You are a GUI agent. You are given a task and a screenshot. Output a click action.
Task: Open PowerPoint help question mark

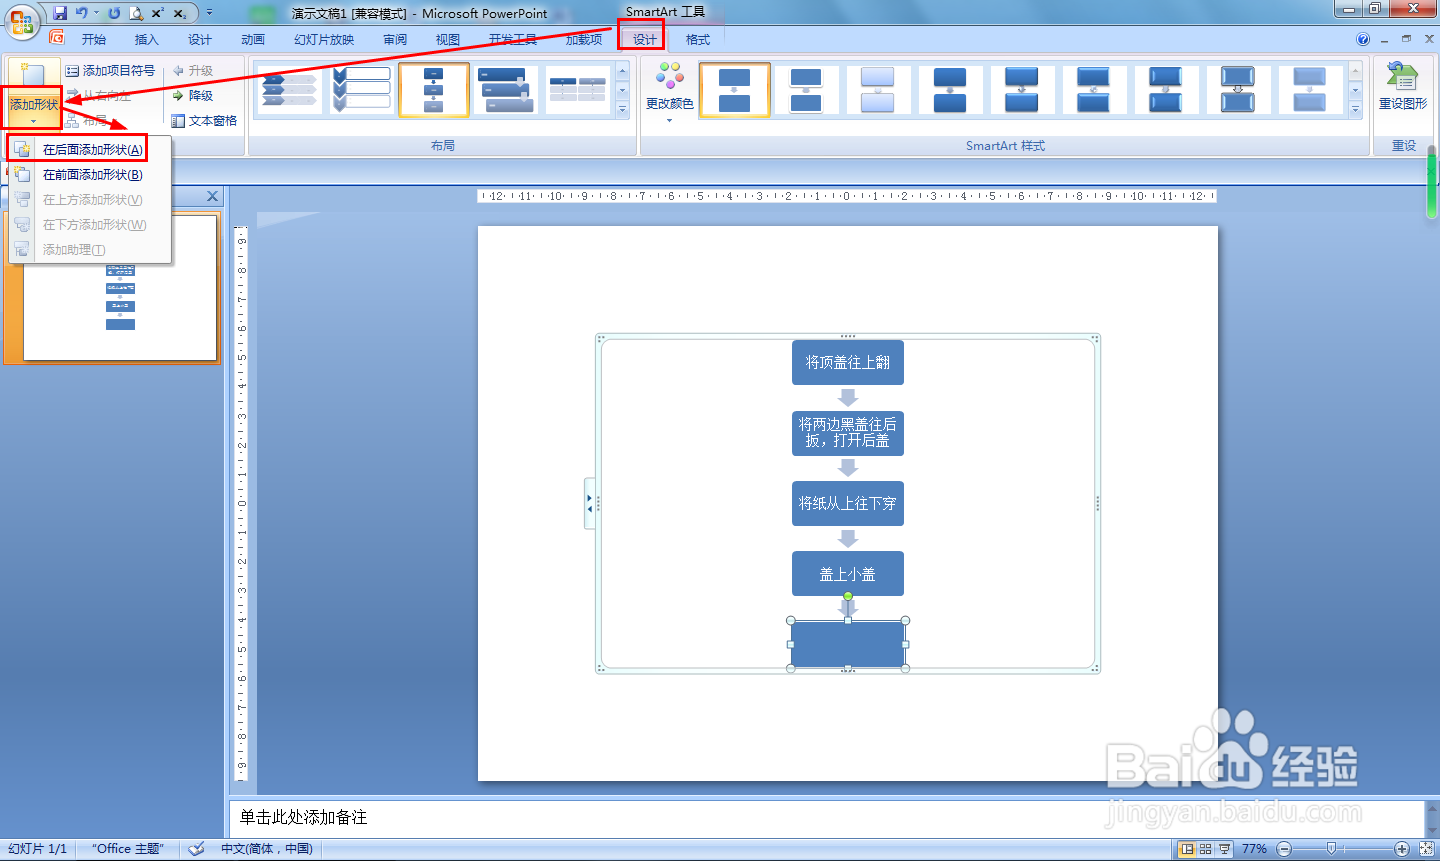coord(1363,39)
